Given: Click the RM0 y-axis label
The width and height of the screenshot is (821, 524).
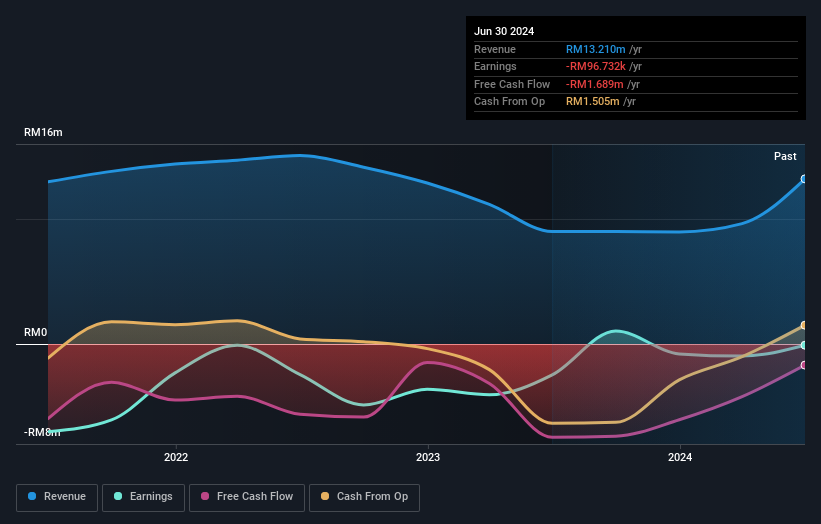Looking at the screenshot, I should (x=35, y=332).
